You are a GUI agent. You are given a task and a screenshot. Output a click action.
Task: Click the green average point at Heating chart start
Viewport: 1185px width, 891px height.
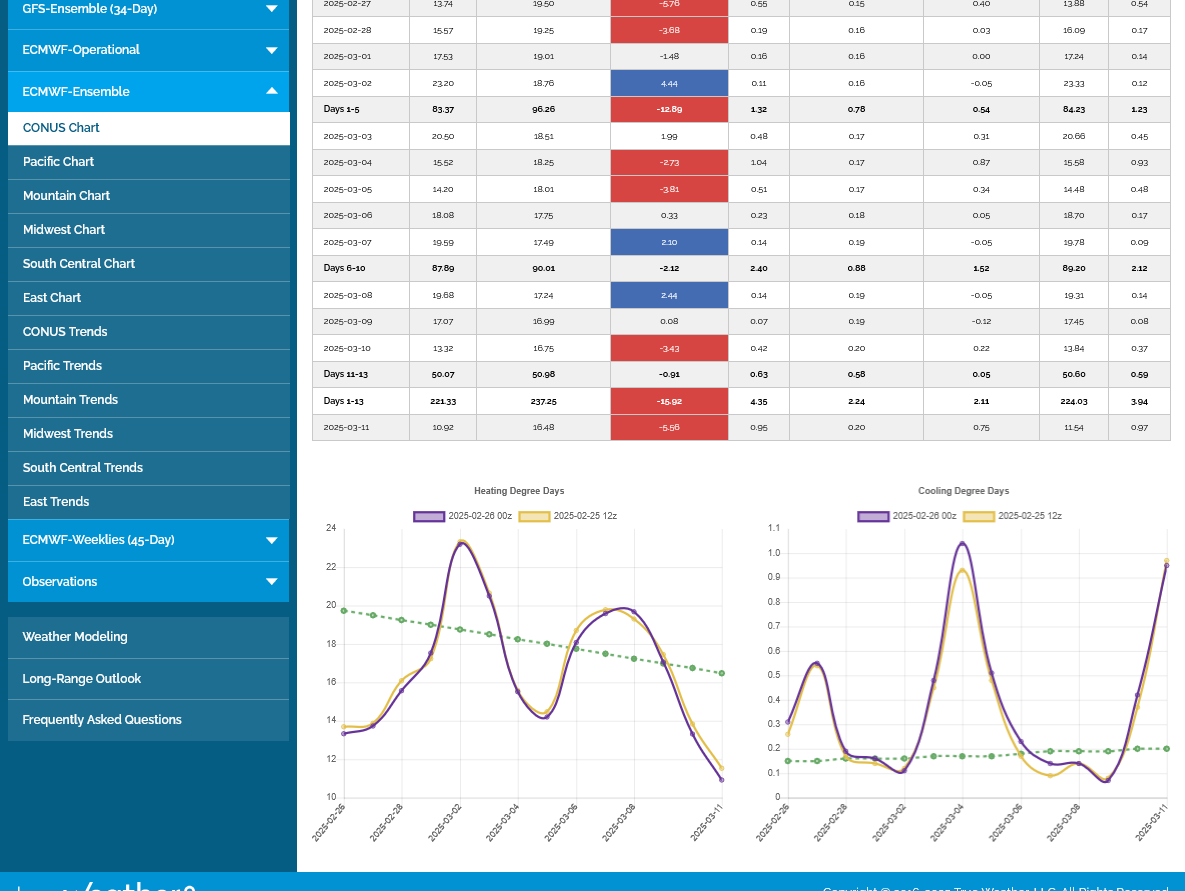[344, 611]
